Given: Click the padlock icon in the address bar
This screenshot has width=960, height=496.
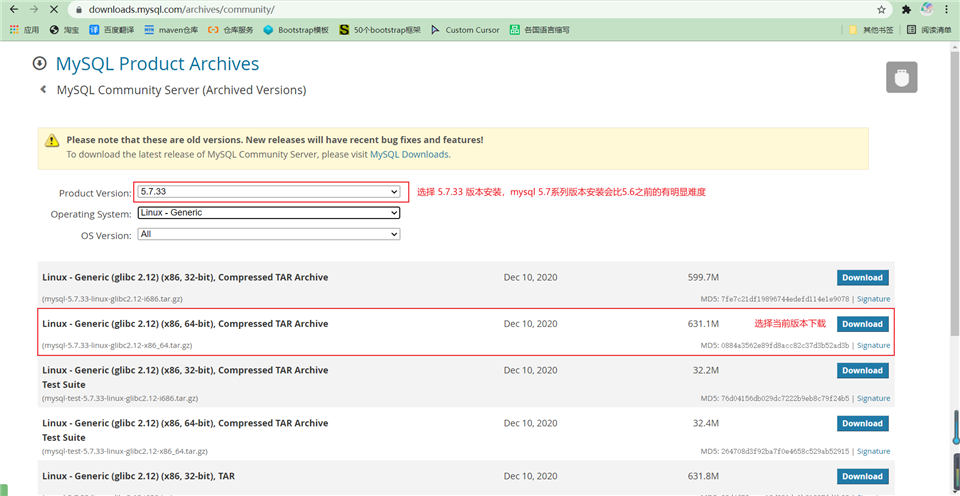Looking at the screenshot, I should tap(78, 10).
